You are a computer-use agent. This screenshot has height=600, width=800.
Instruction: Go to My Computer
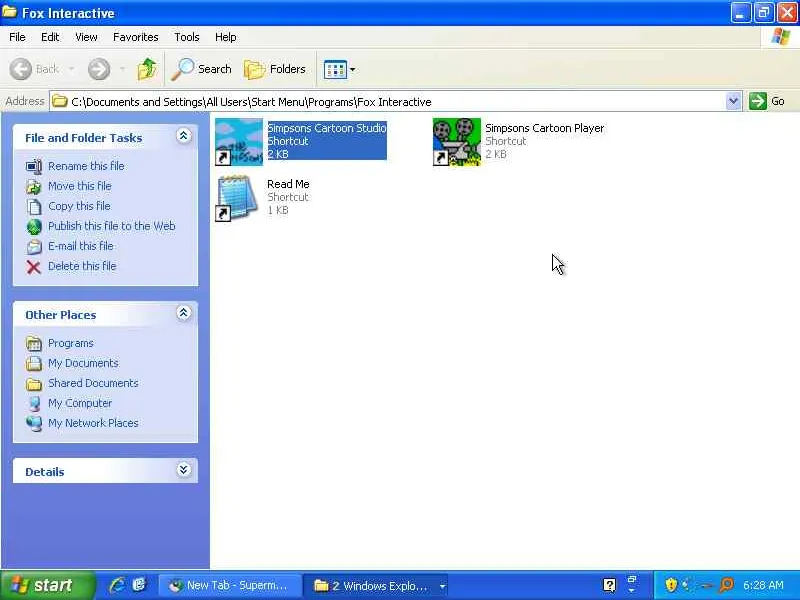80,403
